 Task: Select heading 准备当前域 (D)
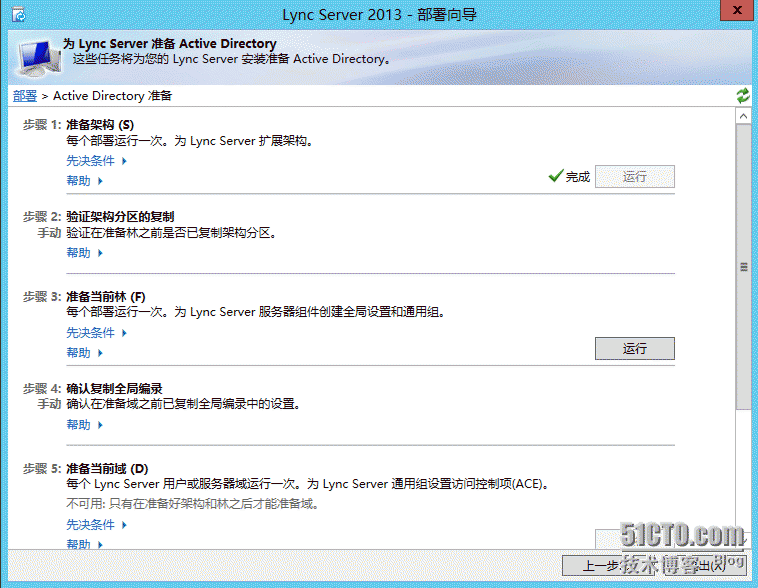[107, 469]
